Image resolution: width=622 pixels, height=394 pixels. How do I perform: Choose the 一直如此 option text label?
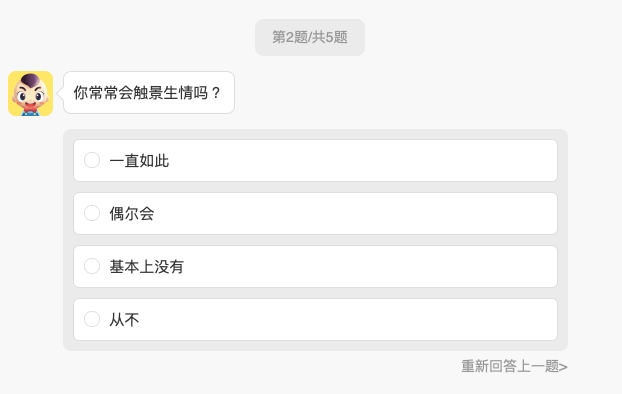[x=139, y=161]
